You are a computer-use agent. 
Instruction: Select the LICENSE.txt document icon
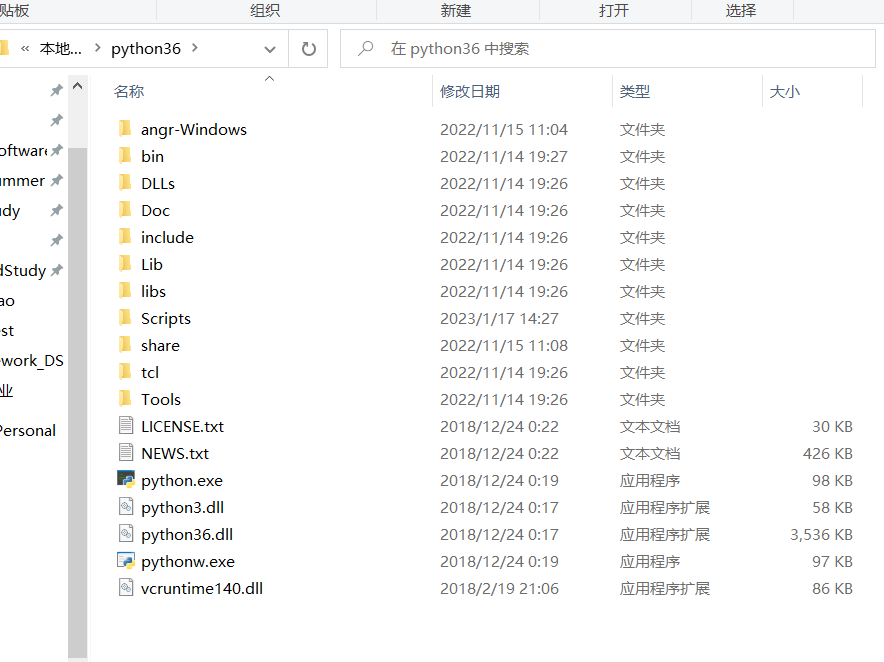[x=126, y=426]
